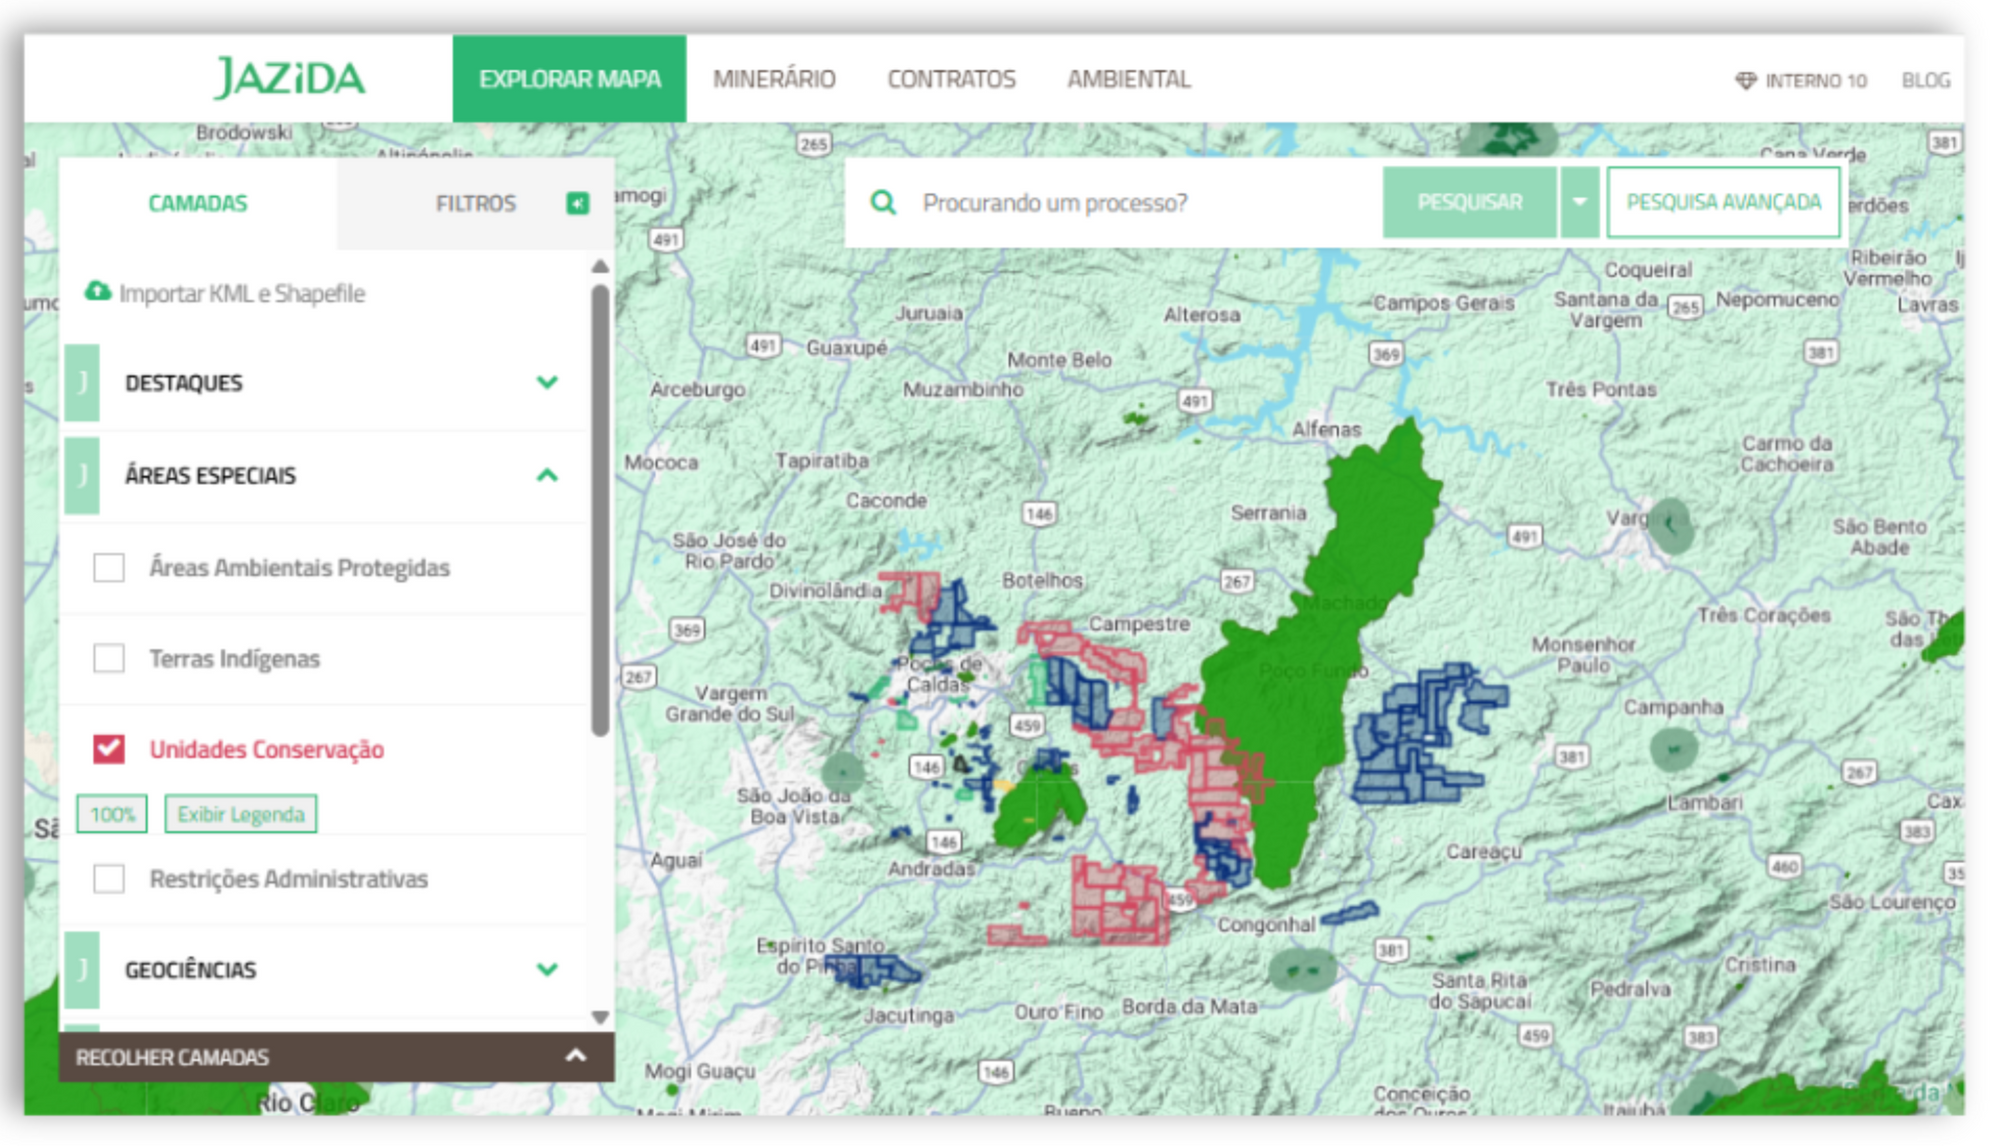Open the Minerário menu

pyautogui.click(x=774, y=79)
